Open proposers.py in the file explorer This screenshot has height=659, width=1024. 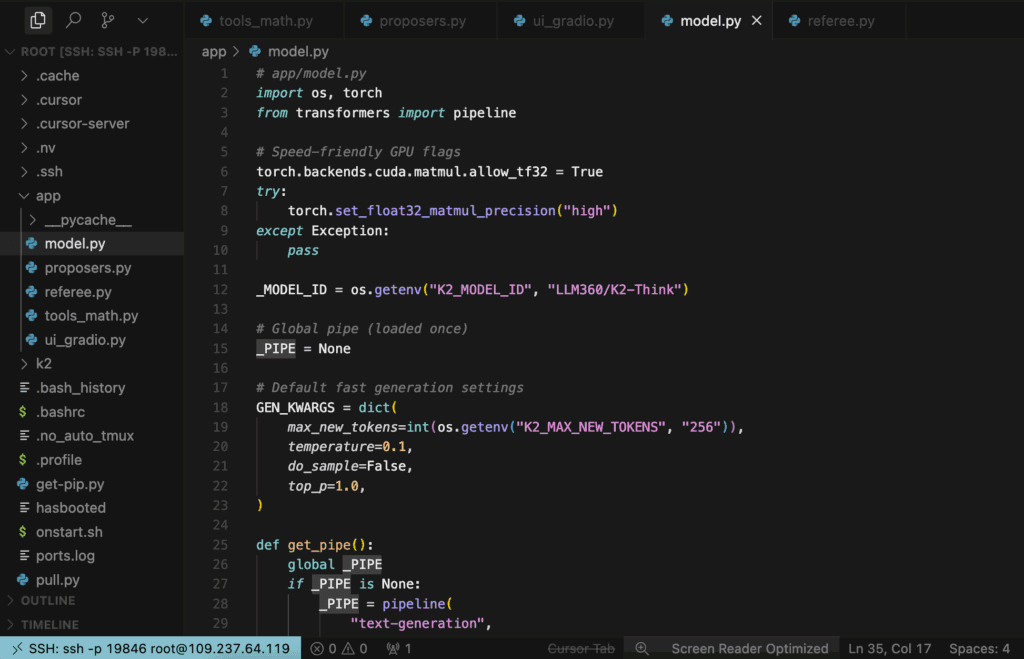pos(88,268)
